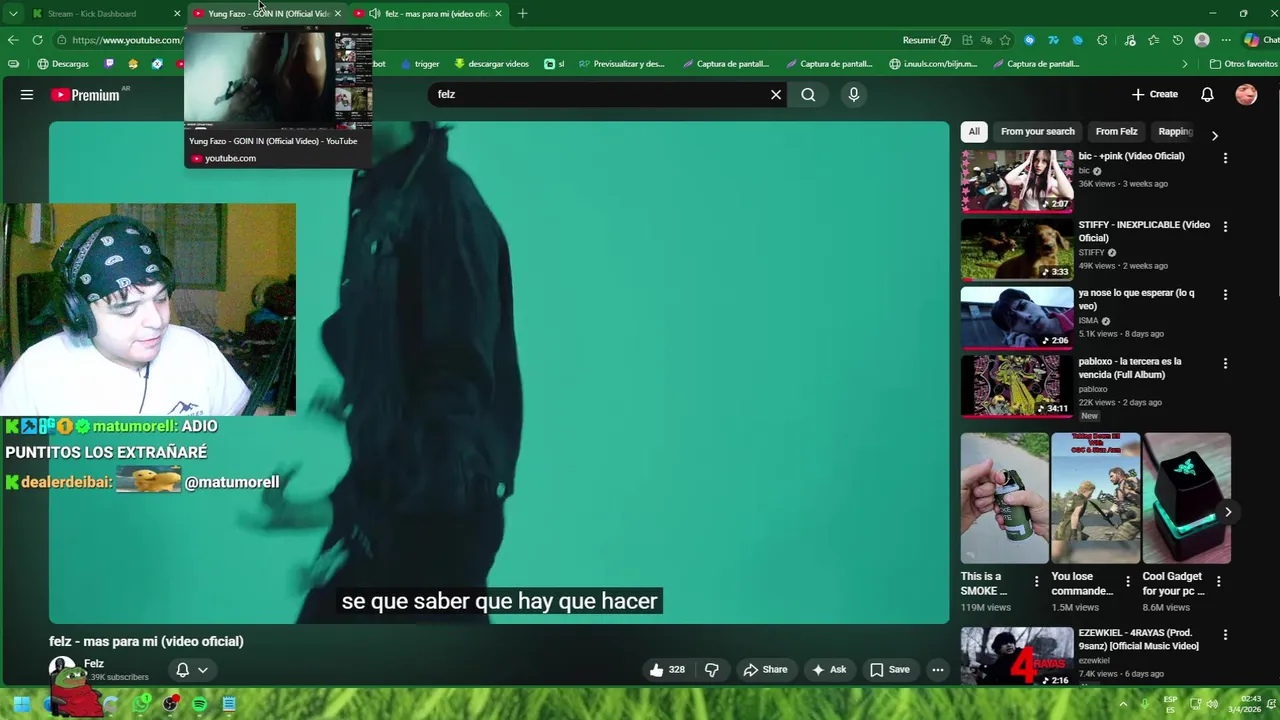
Task: Play the Cool Gadget for your pc short
Action: click(x=1187, y=498)
